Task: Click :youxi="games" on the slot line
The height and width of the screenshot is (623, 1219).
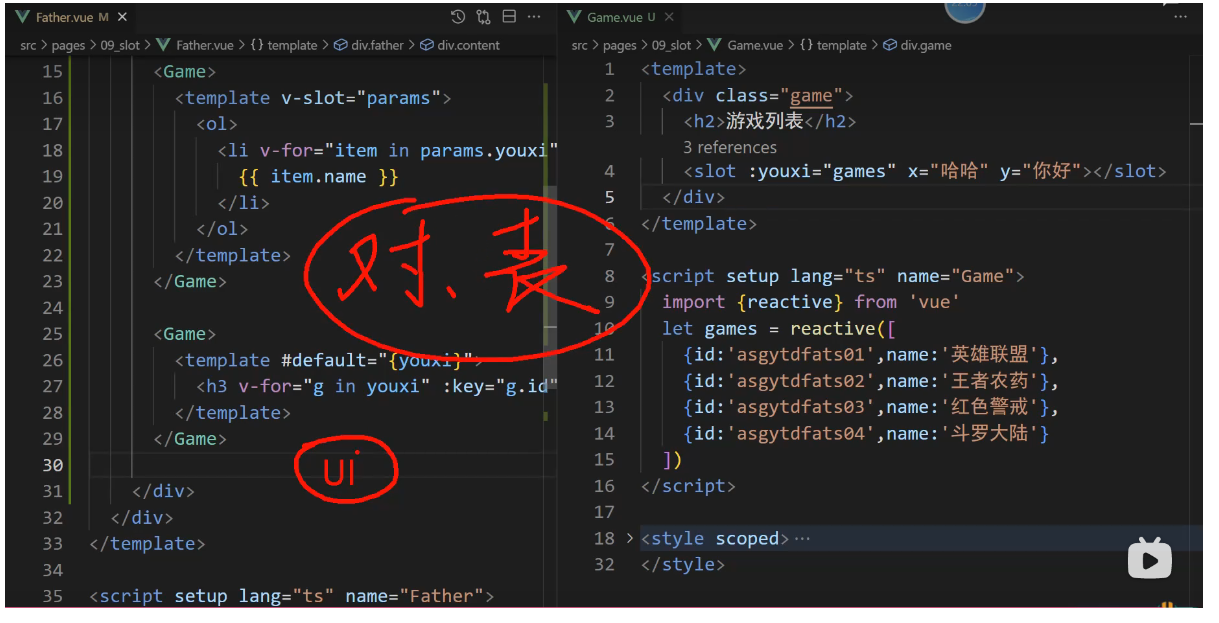Action: (822, 171)
